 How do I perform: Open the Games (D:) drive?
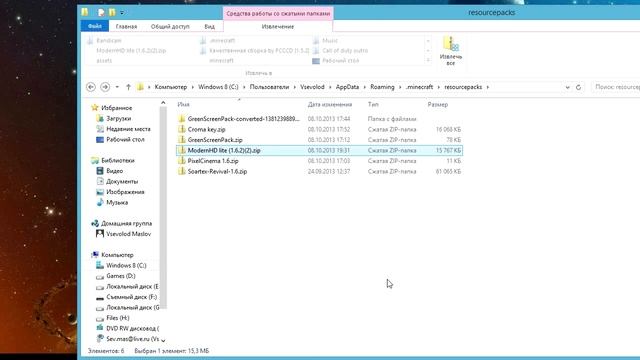(120, 276)
